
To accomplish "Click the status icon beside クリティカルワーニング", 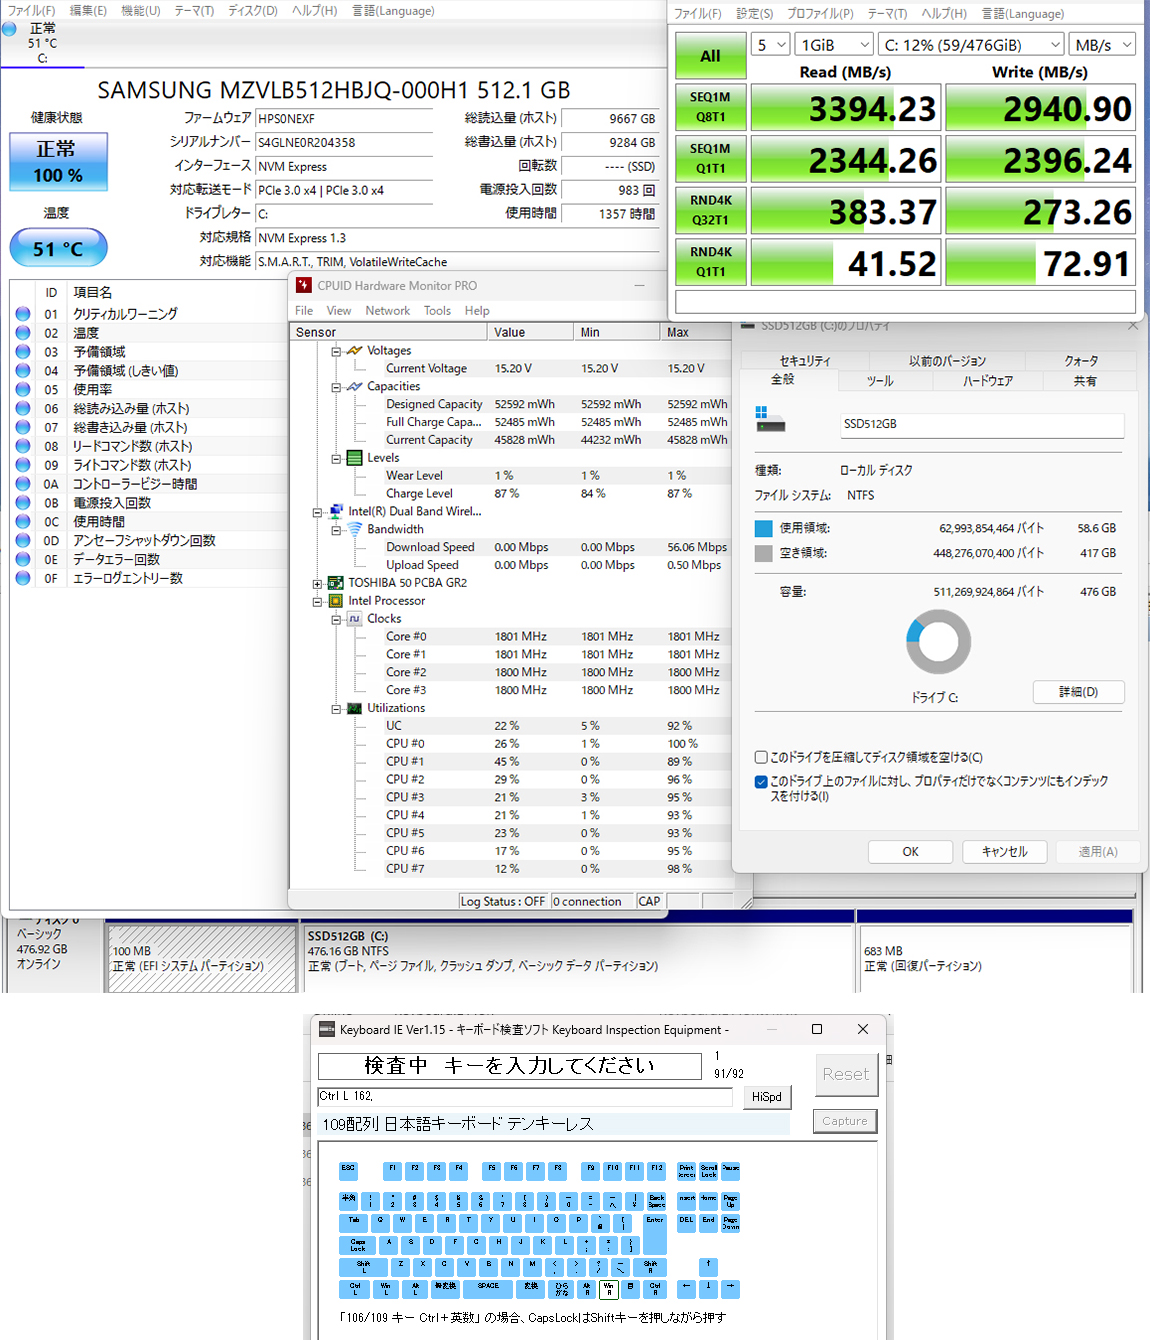I will 23,314.
